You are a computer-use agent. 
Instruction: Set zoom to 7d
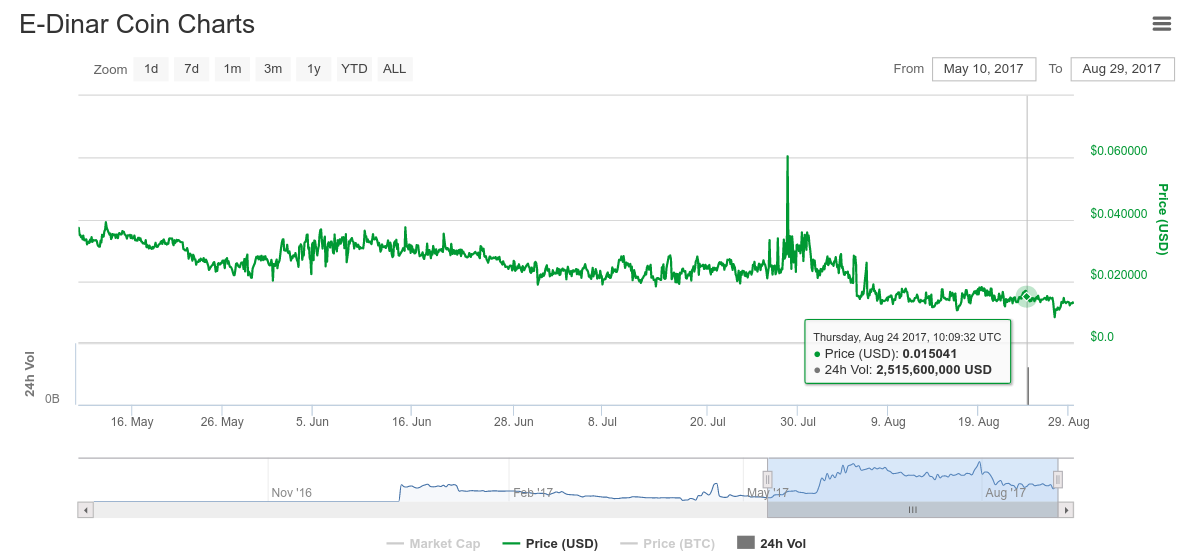tap(192, 69)
